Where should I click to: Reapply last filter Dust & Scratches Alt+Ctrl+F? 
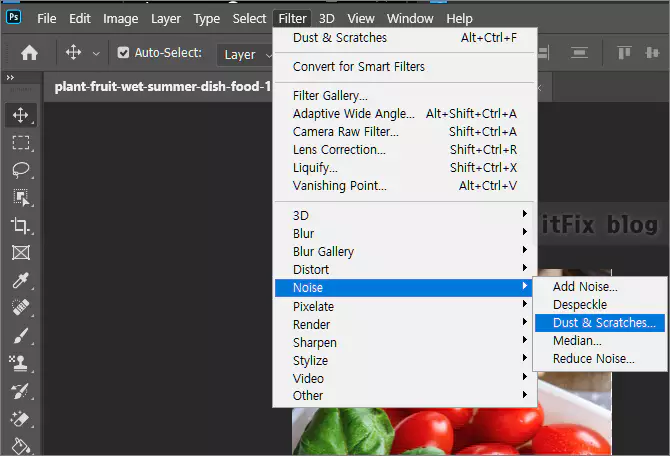click(404, 38)
